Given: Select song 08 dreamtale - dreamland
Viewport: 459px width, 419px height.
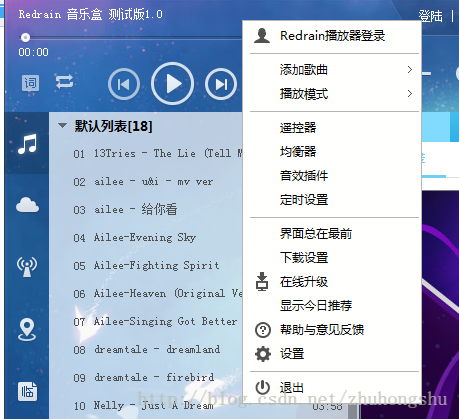Looking at the screenshot, I should click(146, 350).
